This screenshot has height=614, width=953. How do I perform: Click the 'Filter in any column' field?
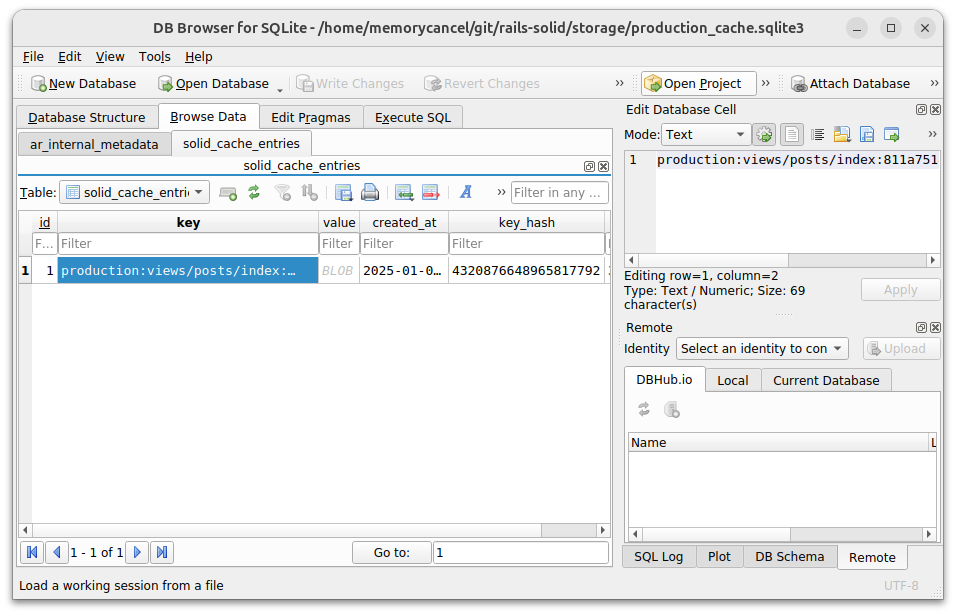coord(559,193)
